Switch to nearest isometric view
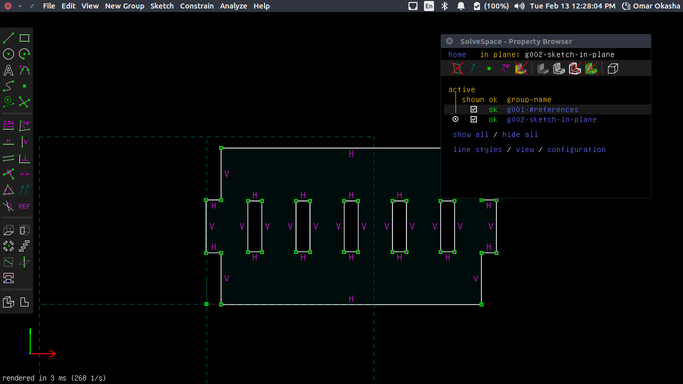The height and width of the screenshot is (384, 683). 8,302
